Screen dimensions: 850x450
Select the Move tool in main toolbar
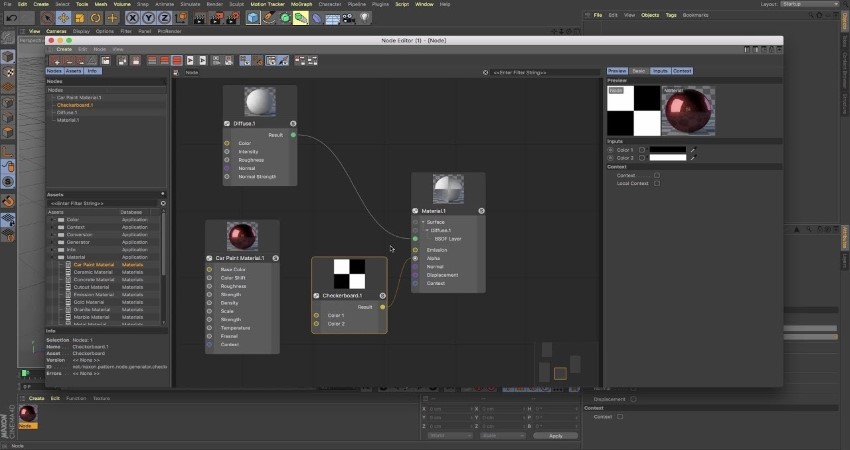click(63, 18)
